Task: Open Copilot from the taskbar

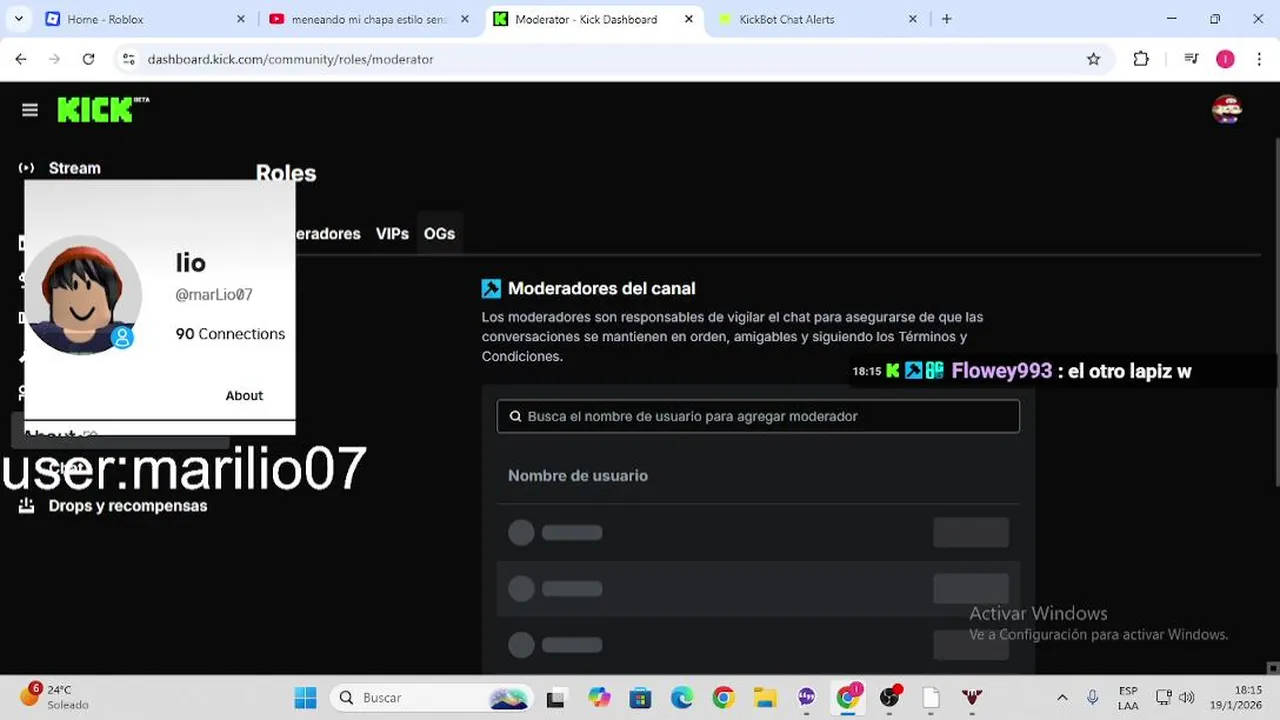Action: [x=599, y=698]
